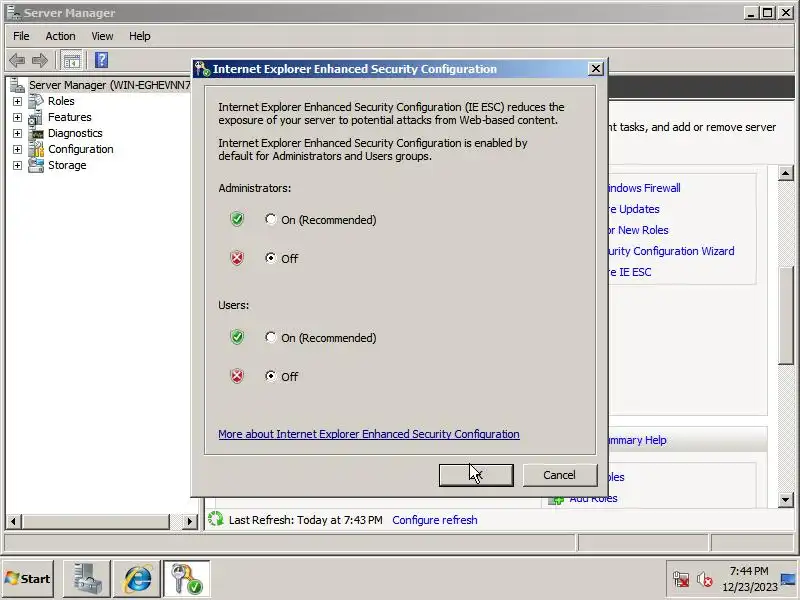Open the Windows Firewall link

(x=644, y=188)
